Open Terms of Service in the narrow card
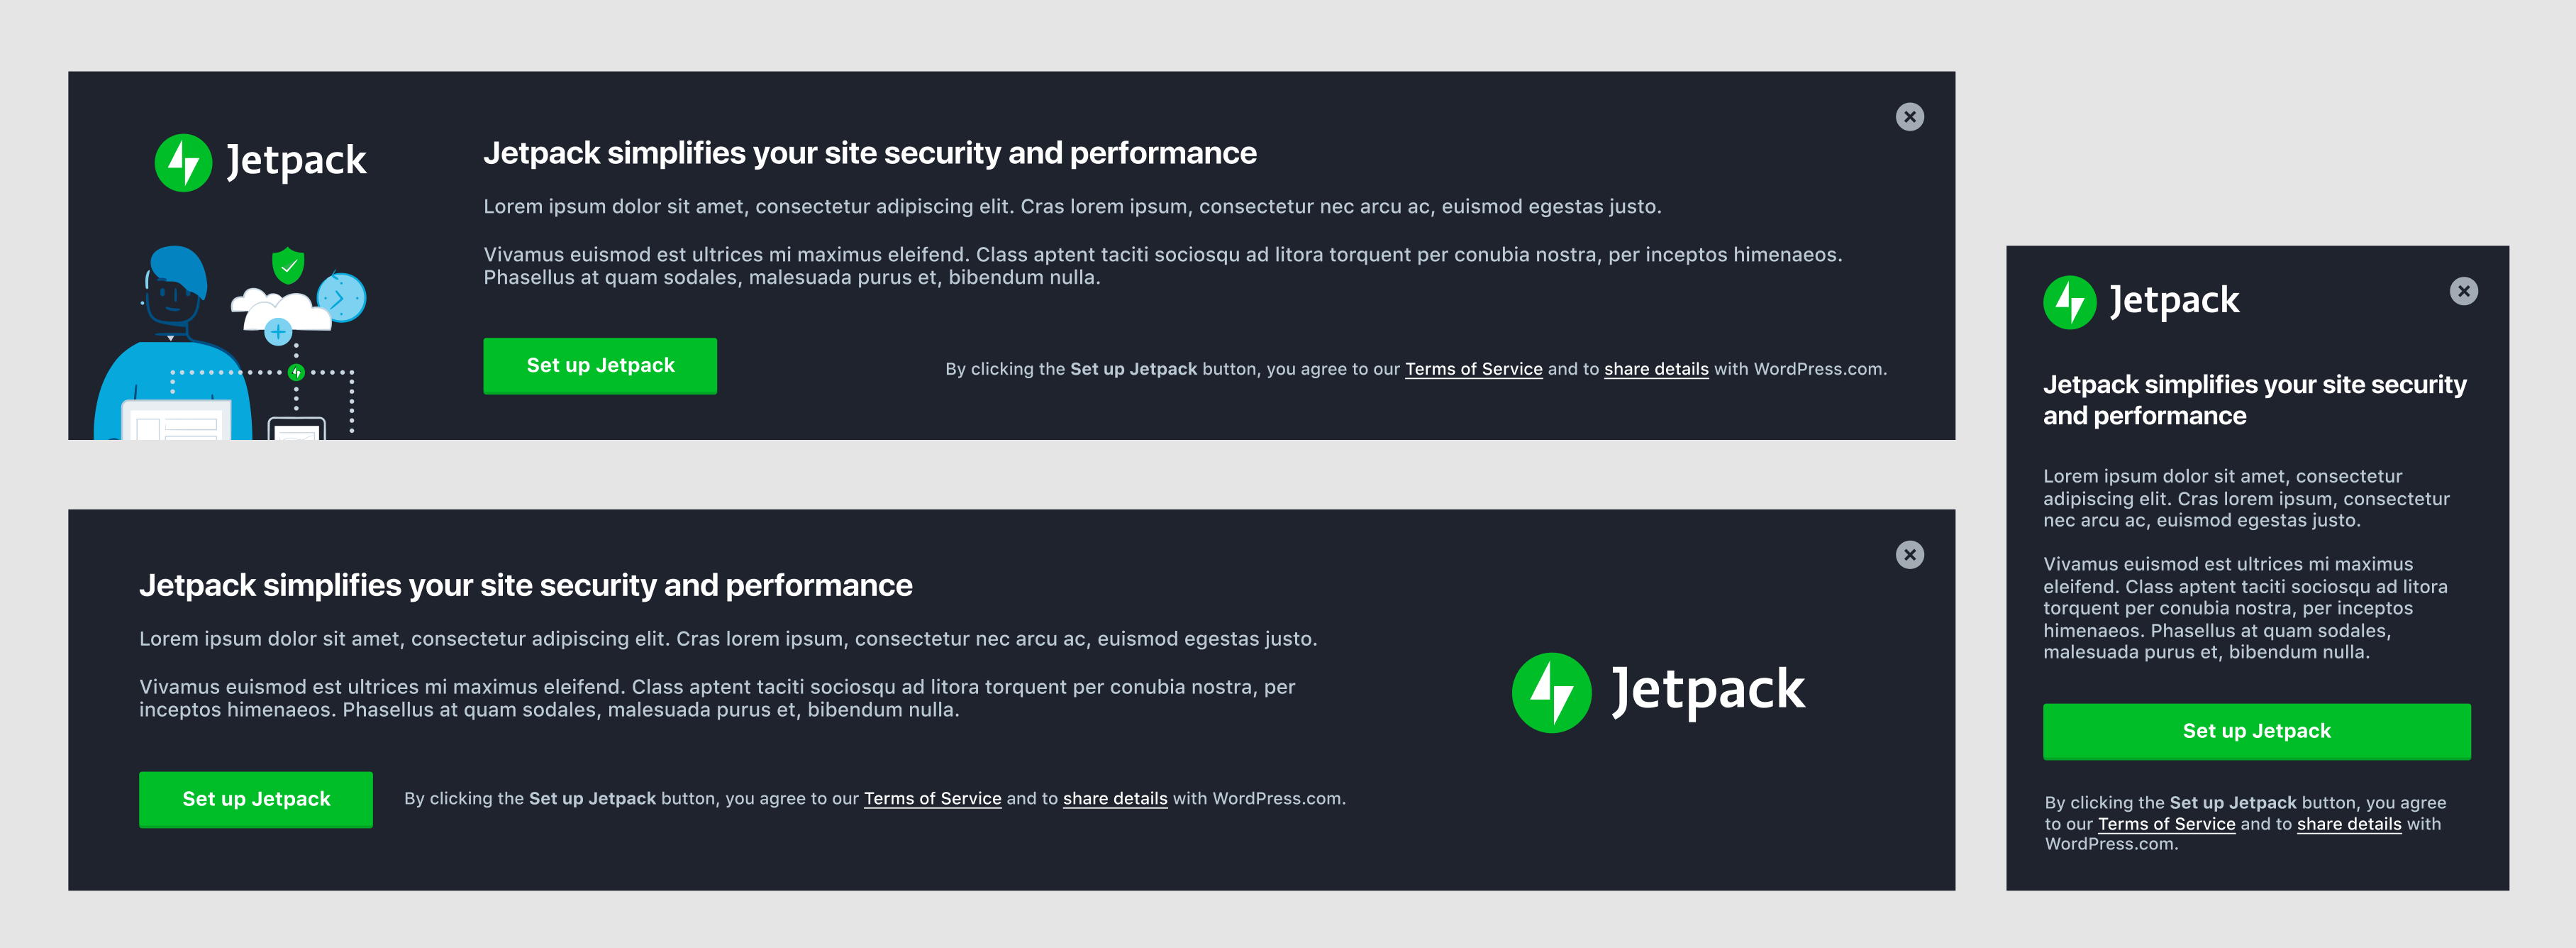 2166,824
